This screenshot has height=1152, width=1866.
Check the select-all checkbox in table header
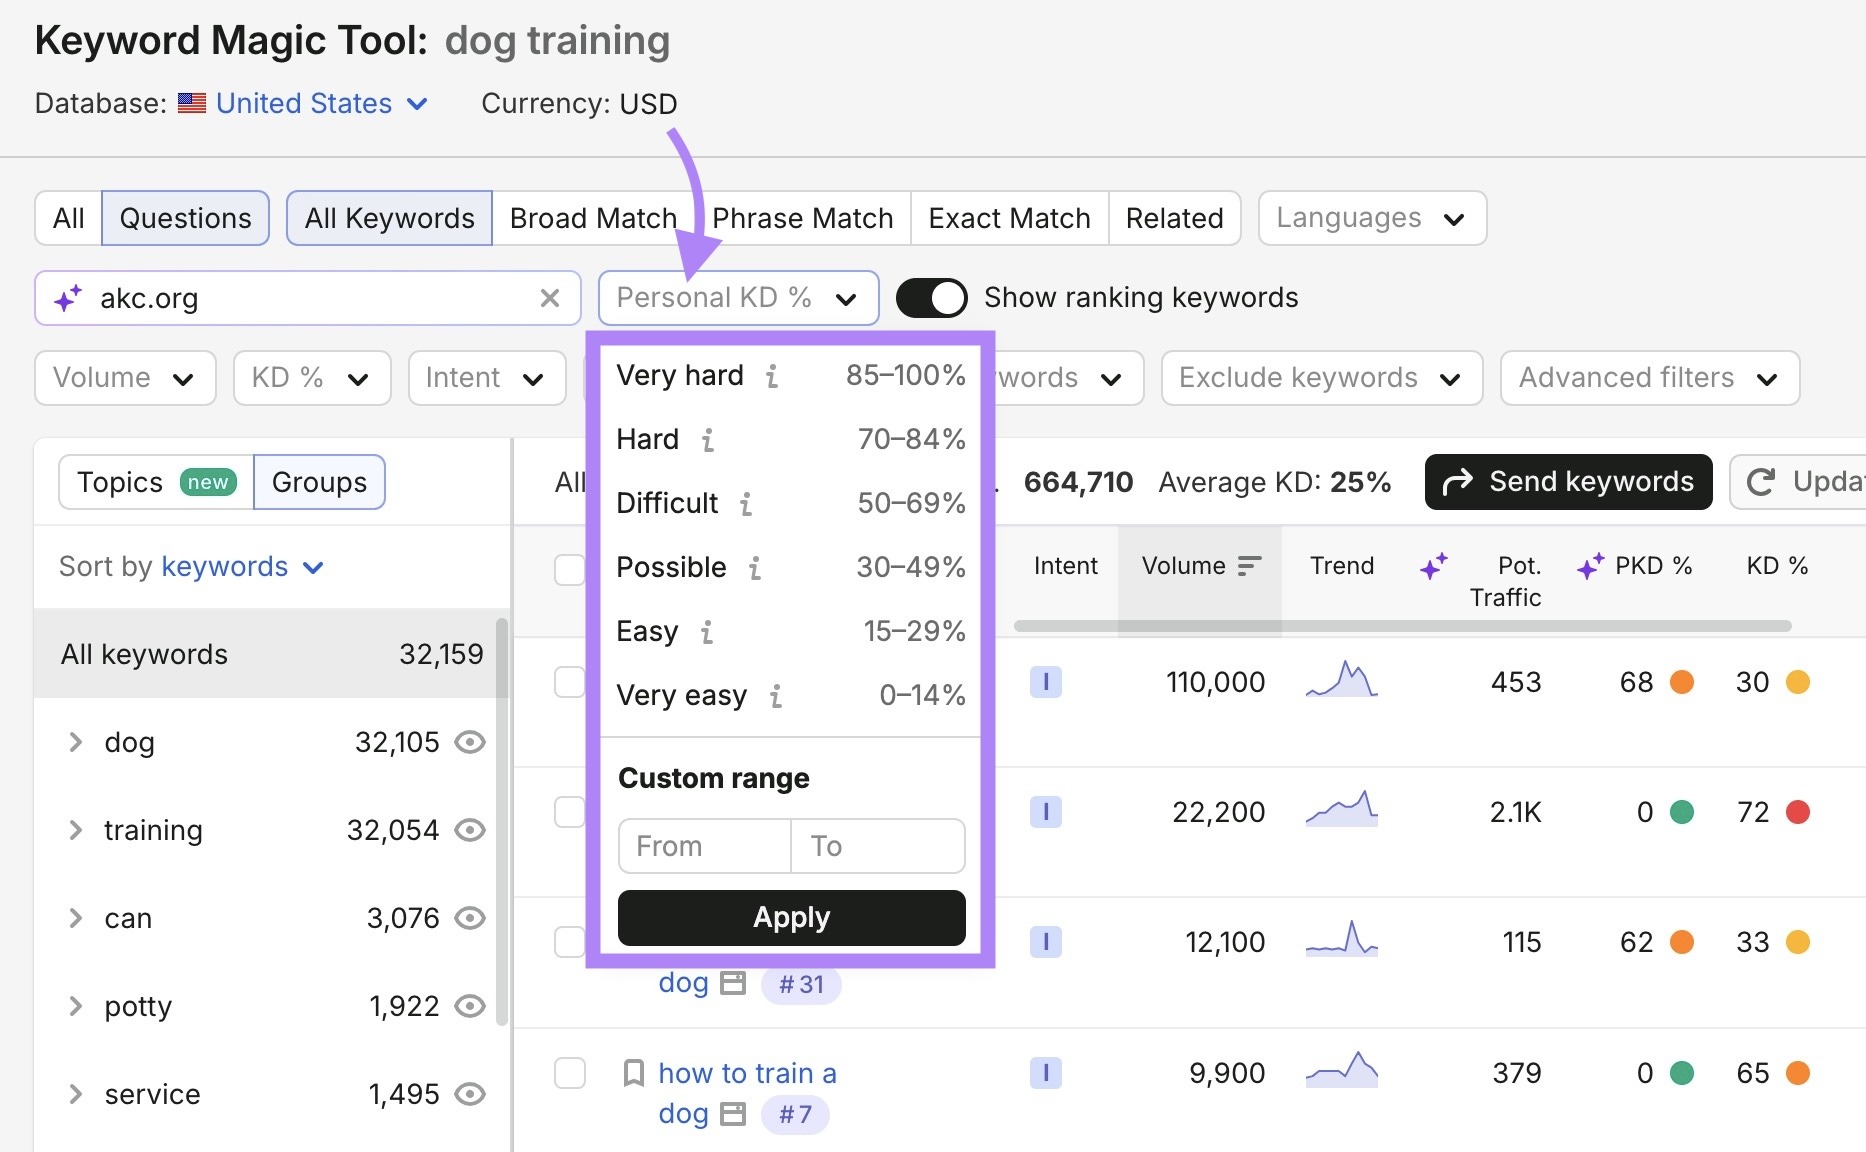click(x=570, y=570)
